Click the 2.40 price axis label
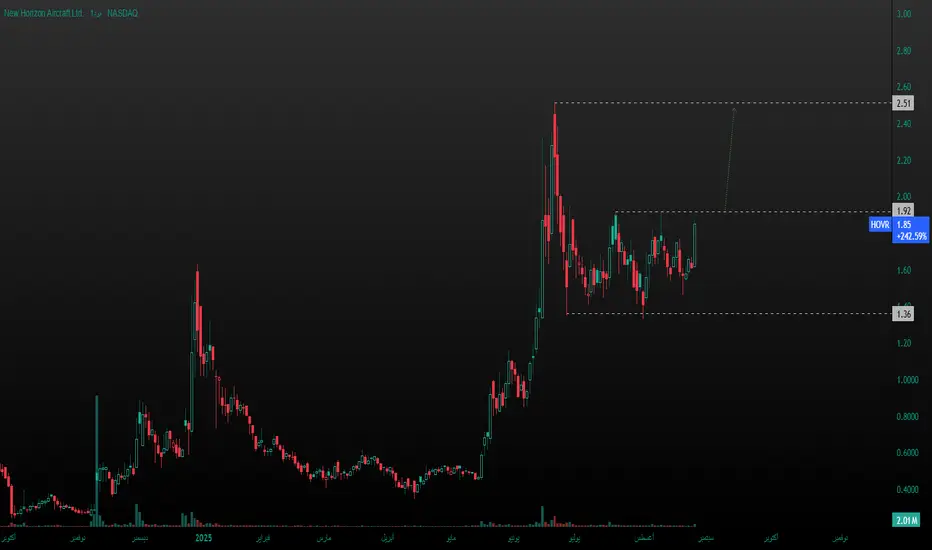The image size is (932, 550). pyautogui.click(x=903, y=124)
